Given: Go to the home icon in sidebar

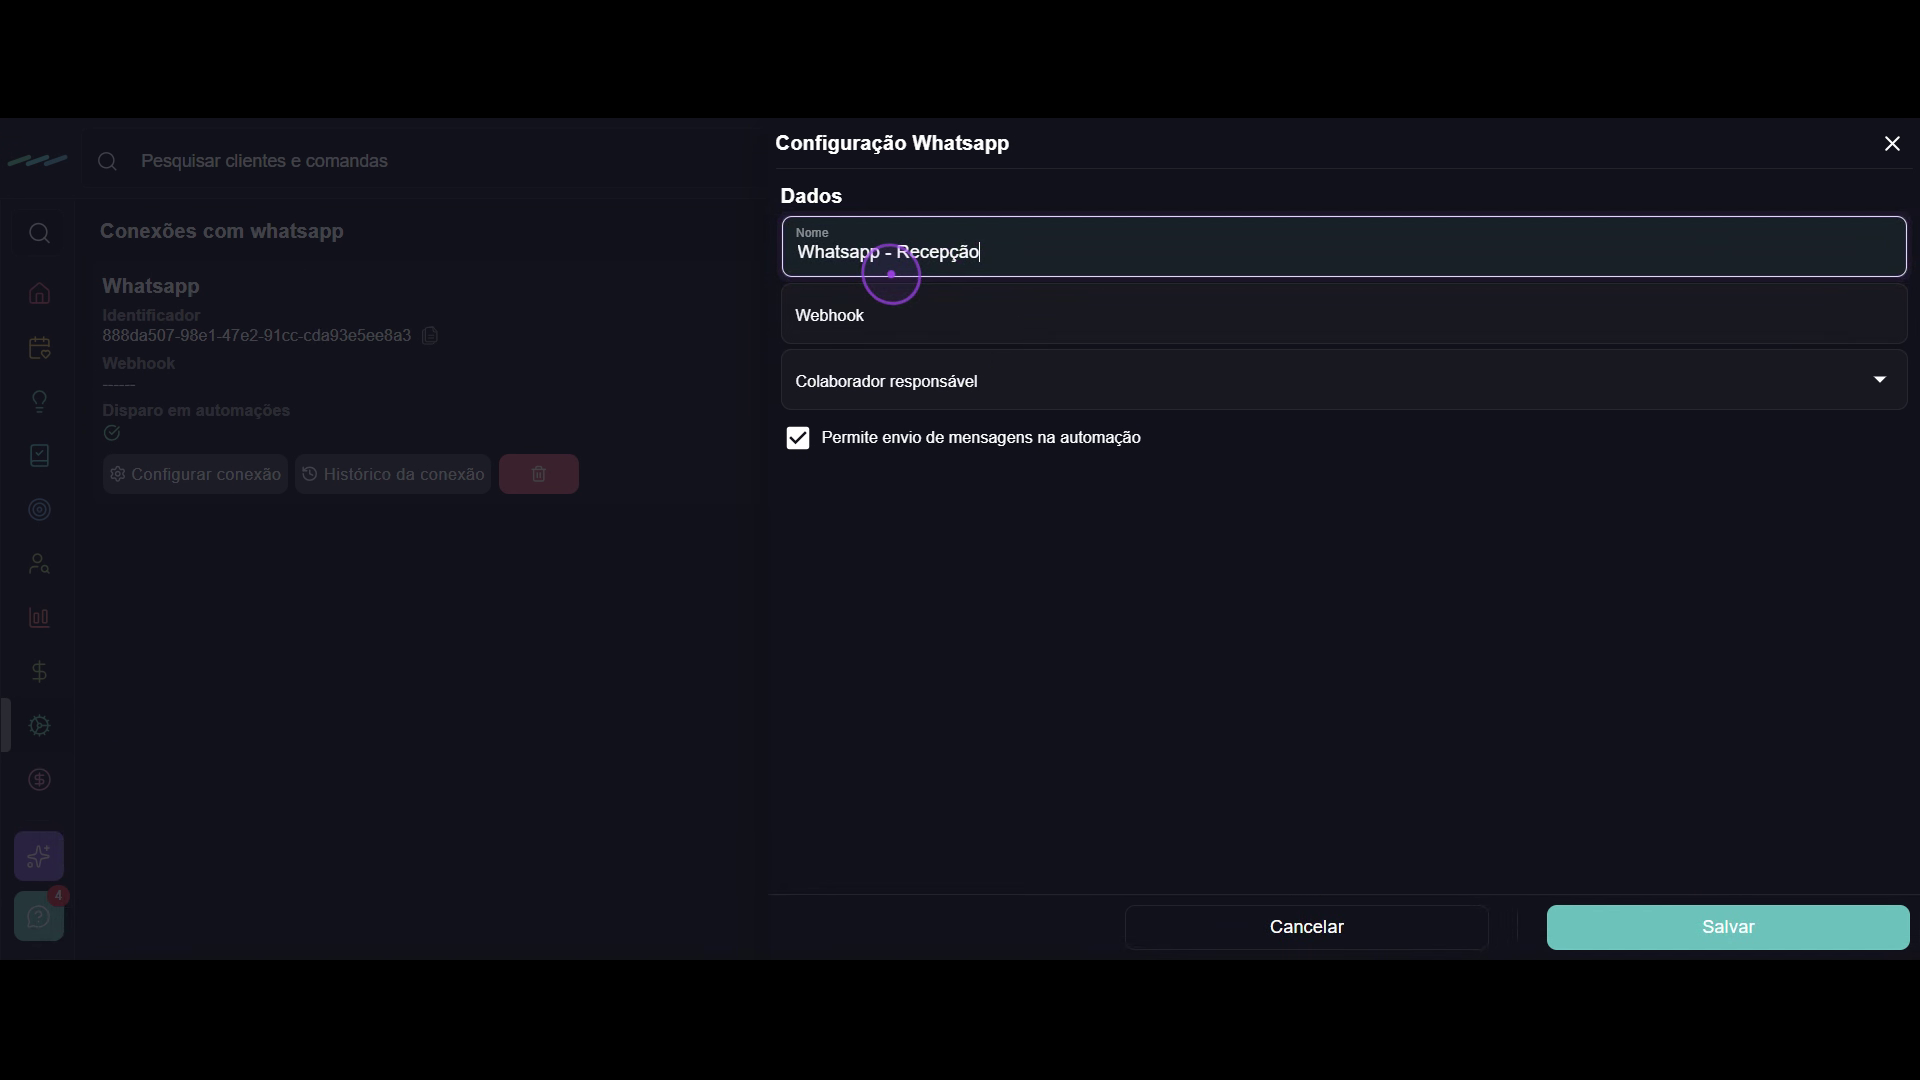Looking at the screenshot, I should [39, 293].
